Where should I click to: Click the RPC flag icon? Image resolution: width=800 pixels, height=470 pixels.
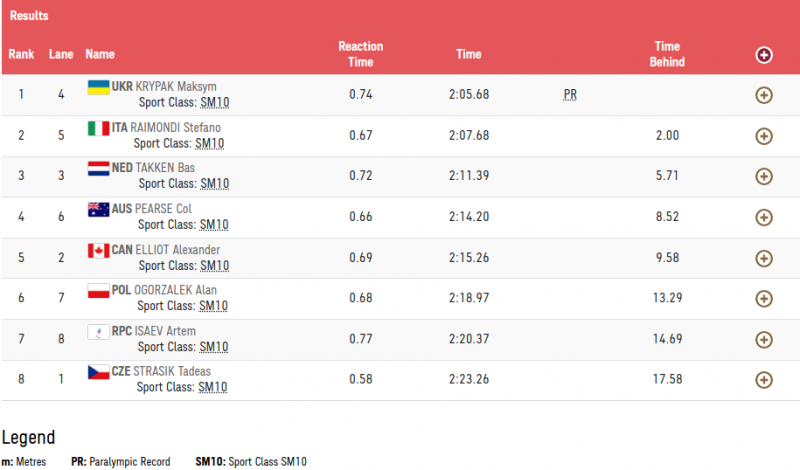(98, 331)
